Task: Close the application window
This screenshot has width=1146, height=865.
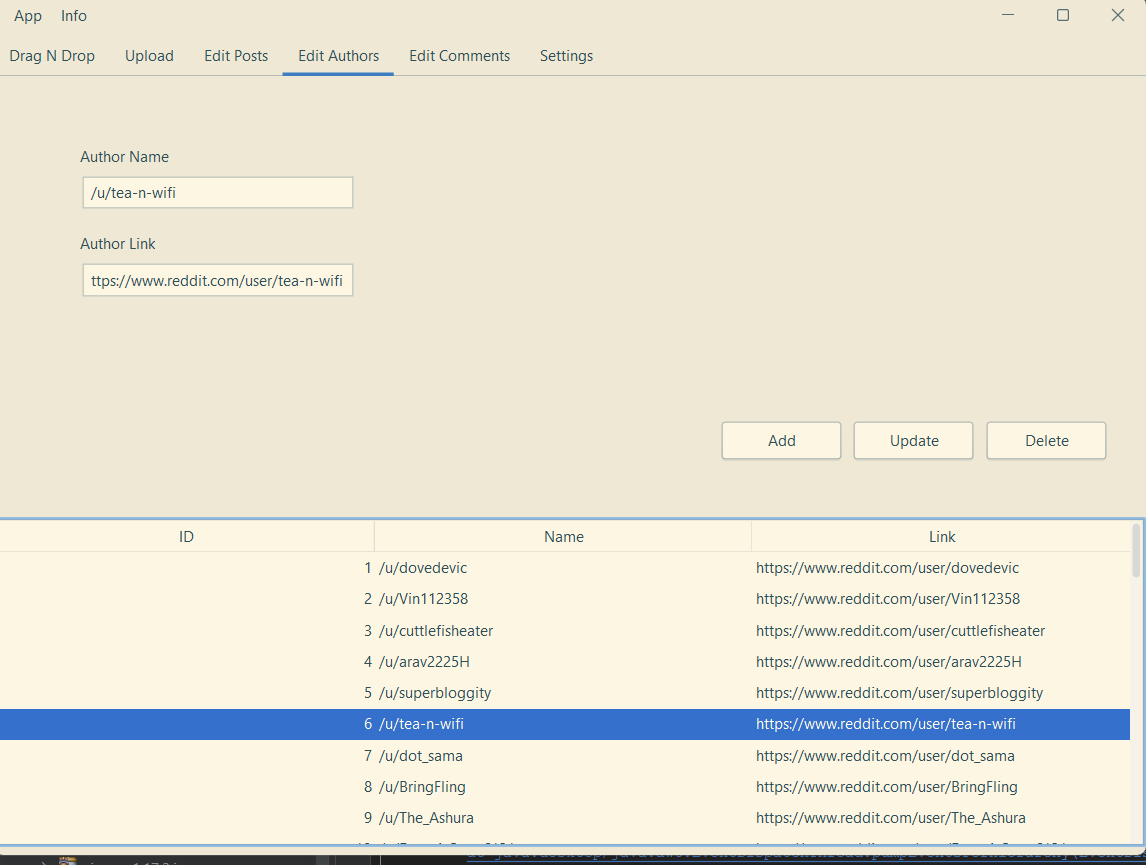Action: [x=1117, y=15]
